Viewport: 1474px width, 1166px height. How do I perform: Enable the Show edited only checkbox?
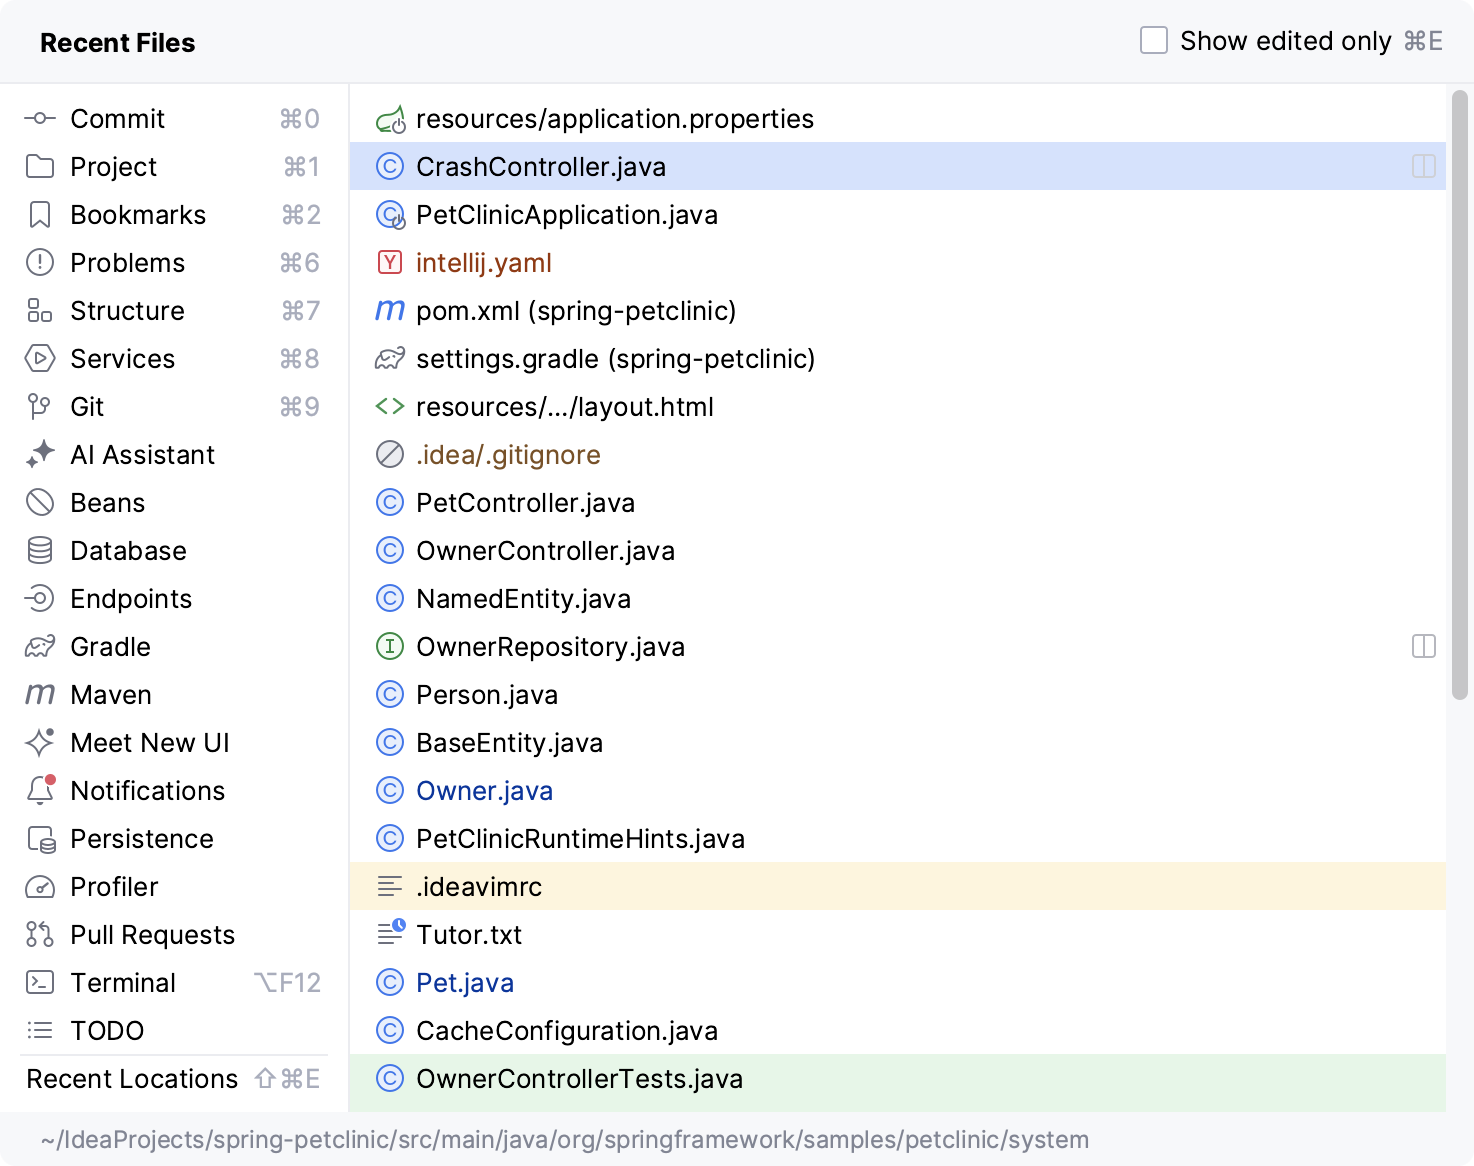point(1154,41)
